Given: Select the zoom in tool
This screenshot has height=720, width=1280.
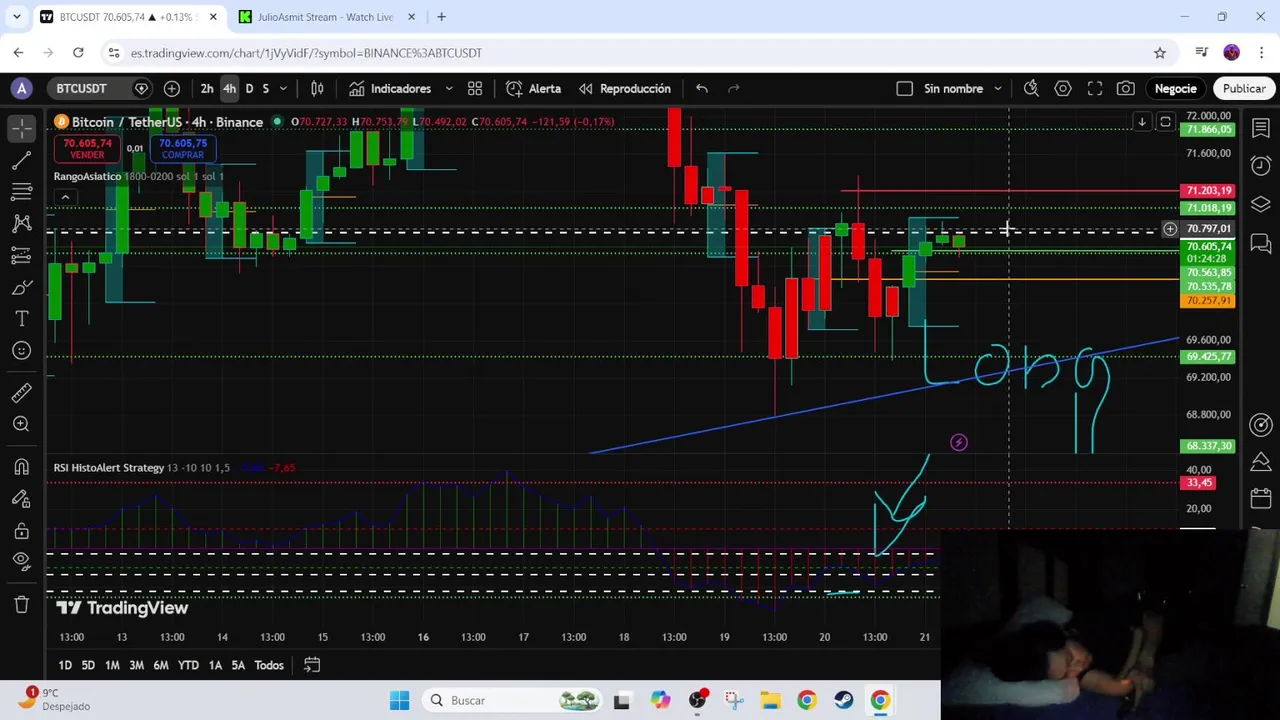Looking at the screenshot, I should point(21,424).
